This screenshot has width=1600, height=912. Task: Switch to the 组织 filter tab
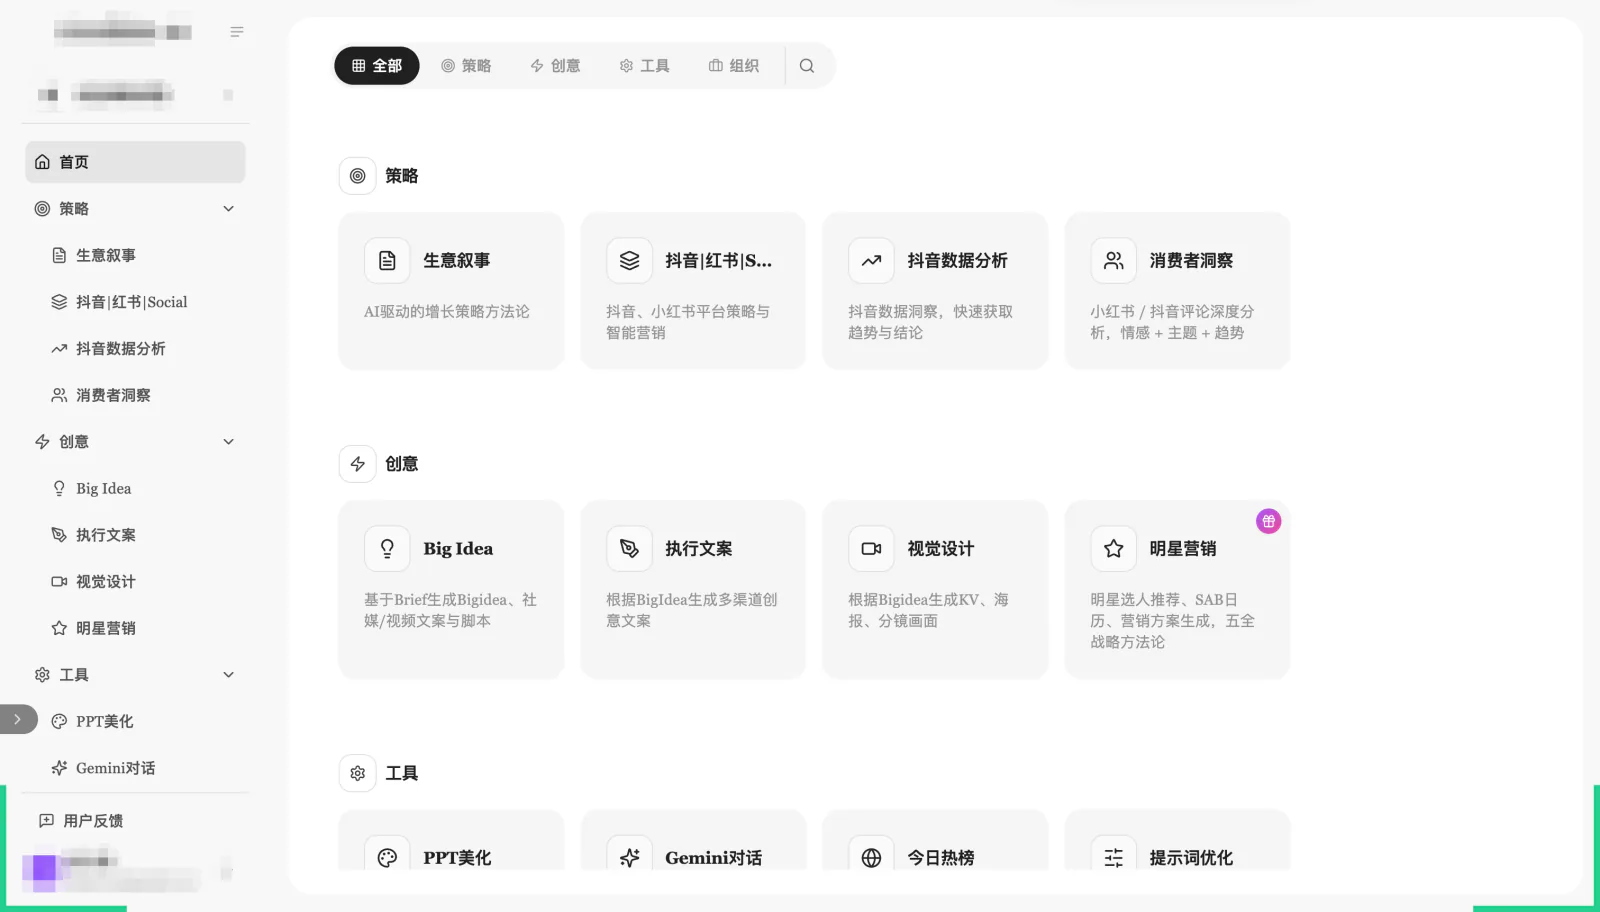pos(734,66)
